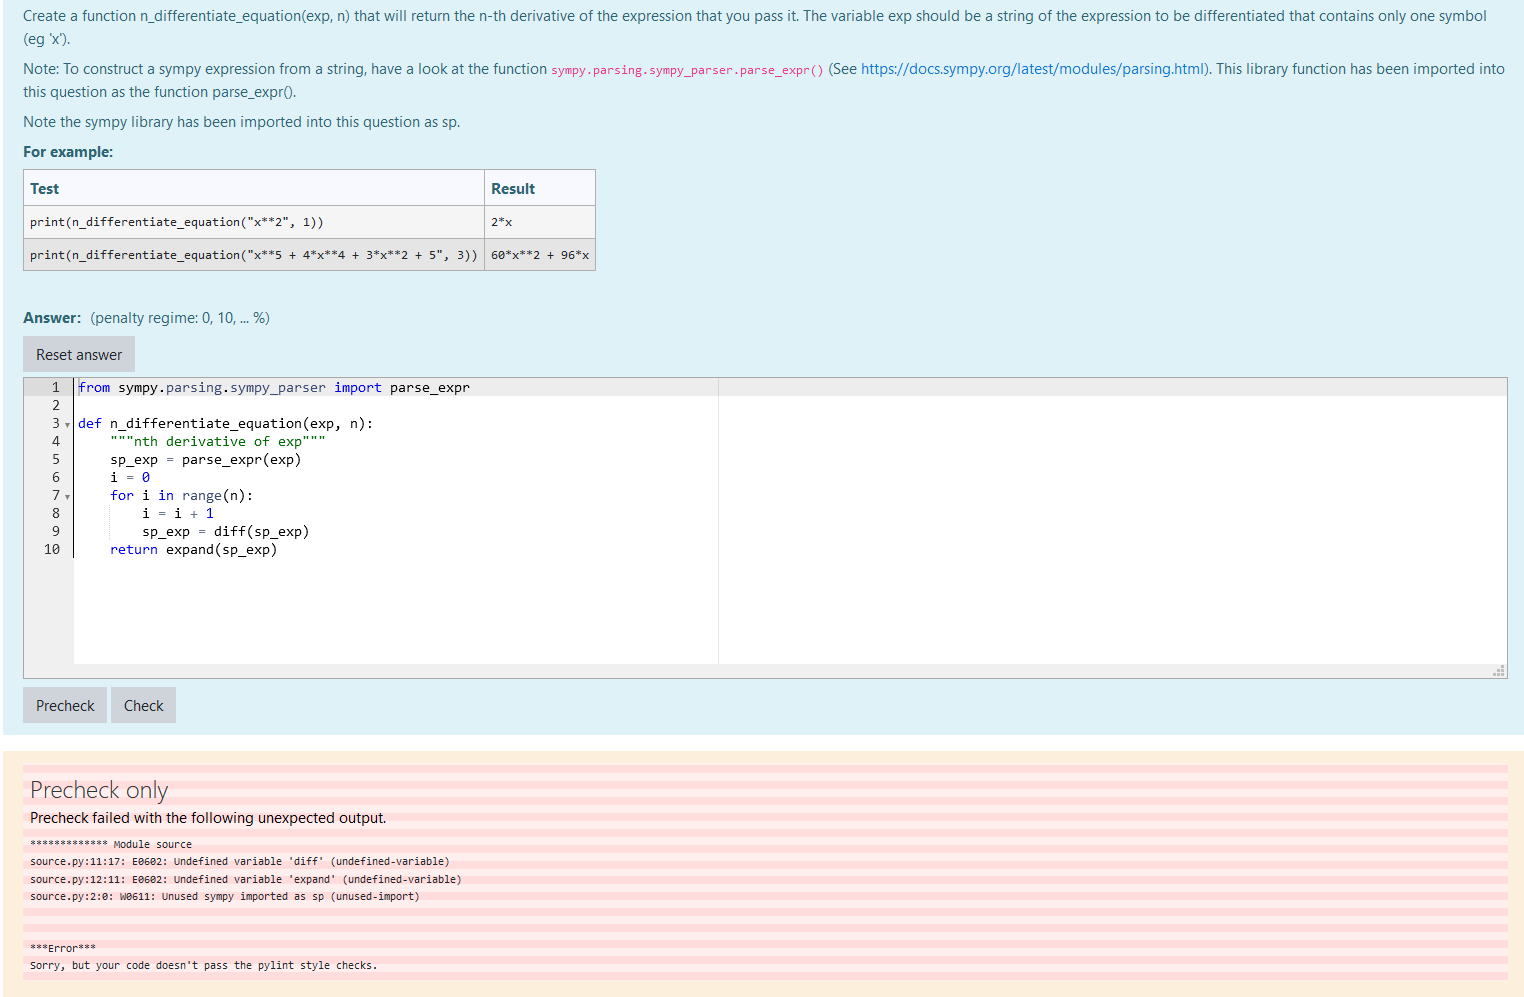
Task: Click the Result column header
Action: (x=513, y=188)
